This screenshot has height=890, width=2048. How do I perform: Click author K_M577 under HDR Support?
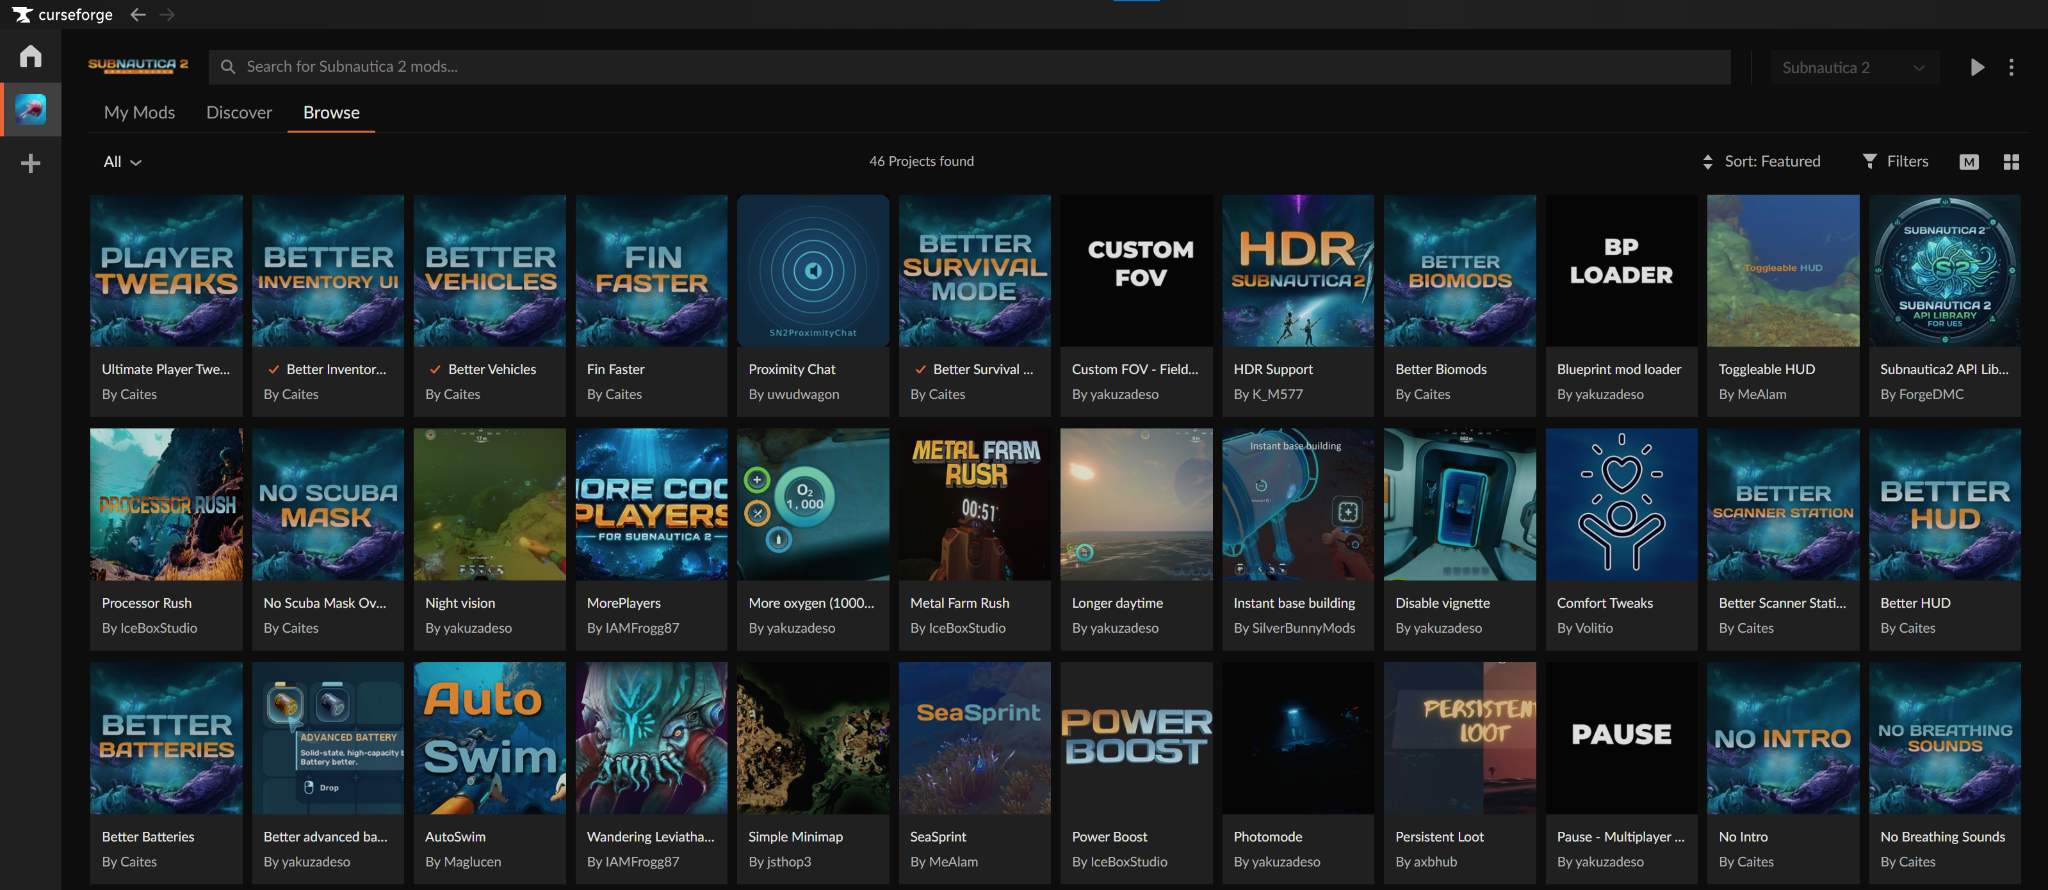pos(1277,394)
